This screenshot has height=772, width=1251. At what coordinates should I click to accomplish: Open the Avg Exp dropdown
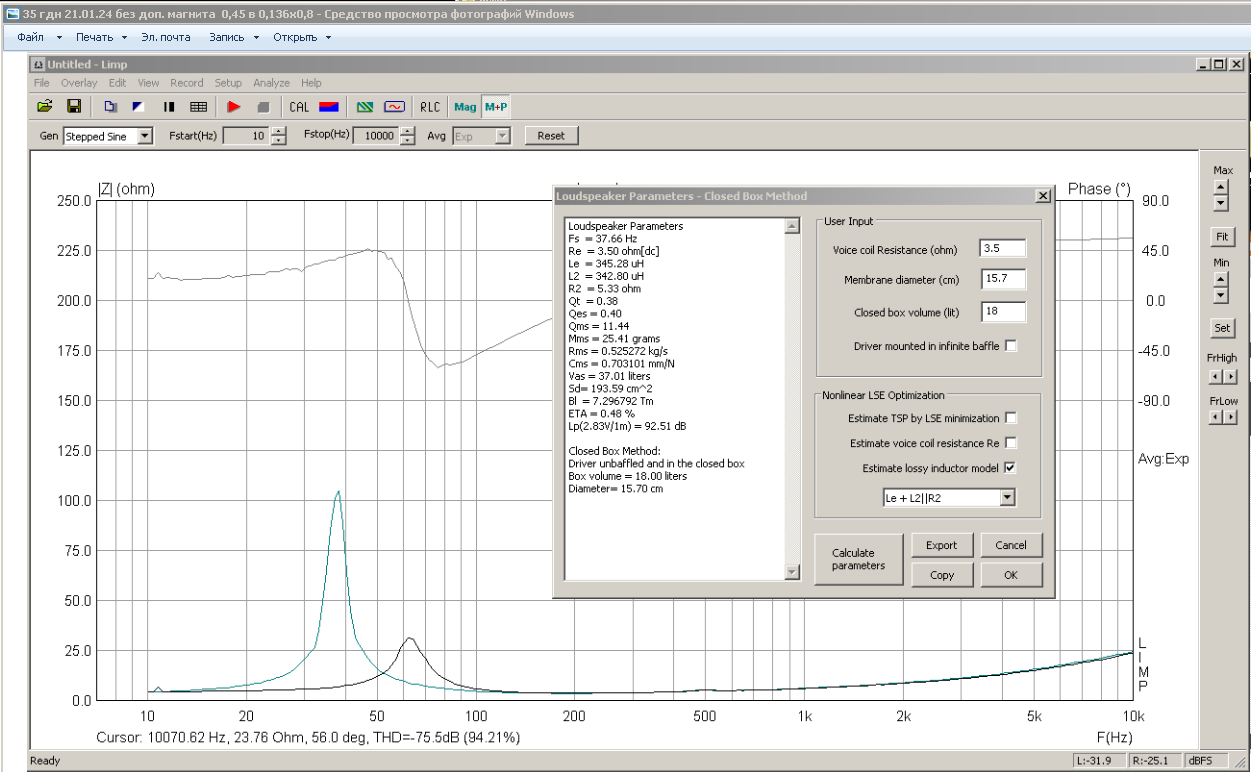[502, 136]
